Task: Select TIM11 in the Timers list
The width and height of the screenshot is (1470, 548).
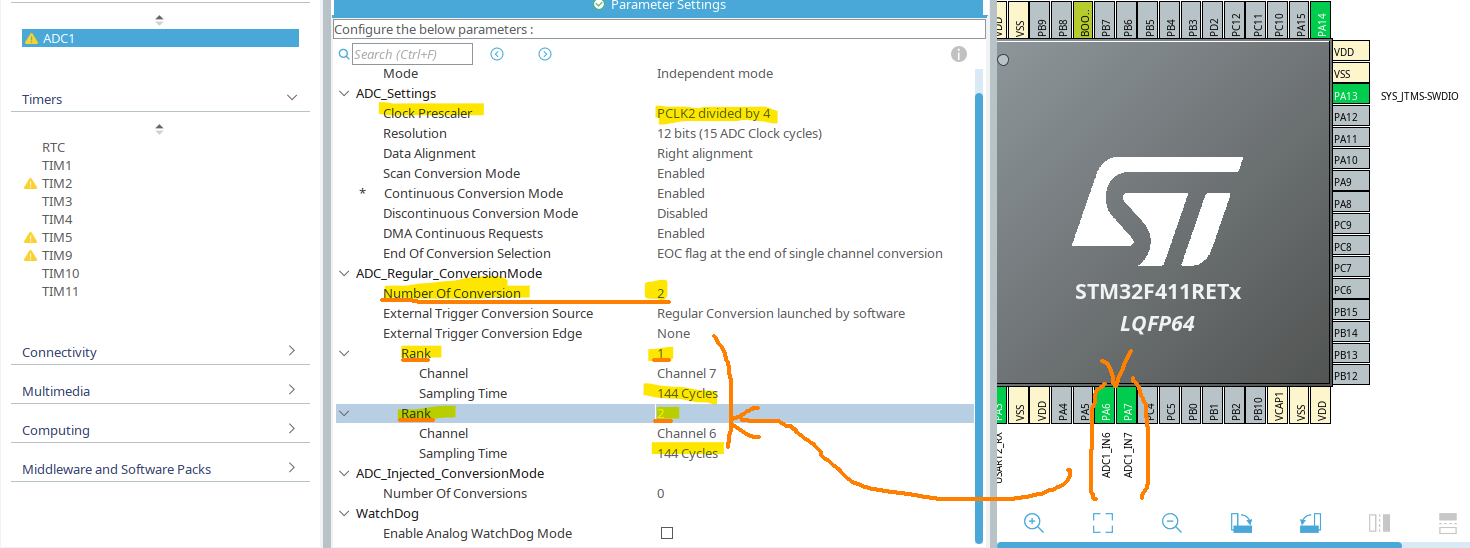Action: [x=60, y=291]
